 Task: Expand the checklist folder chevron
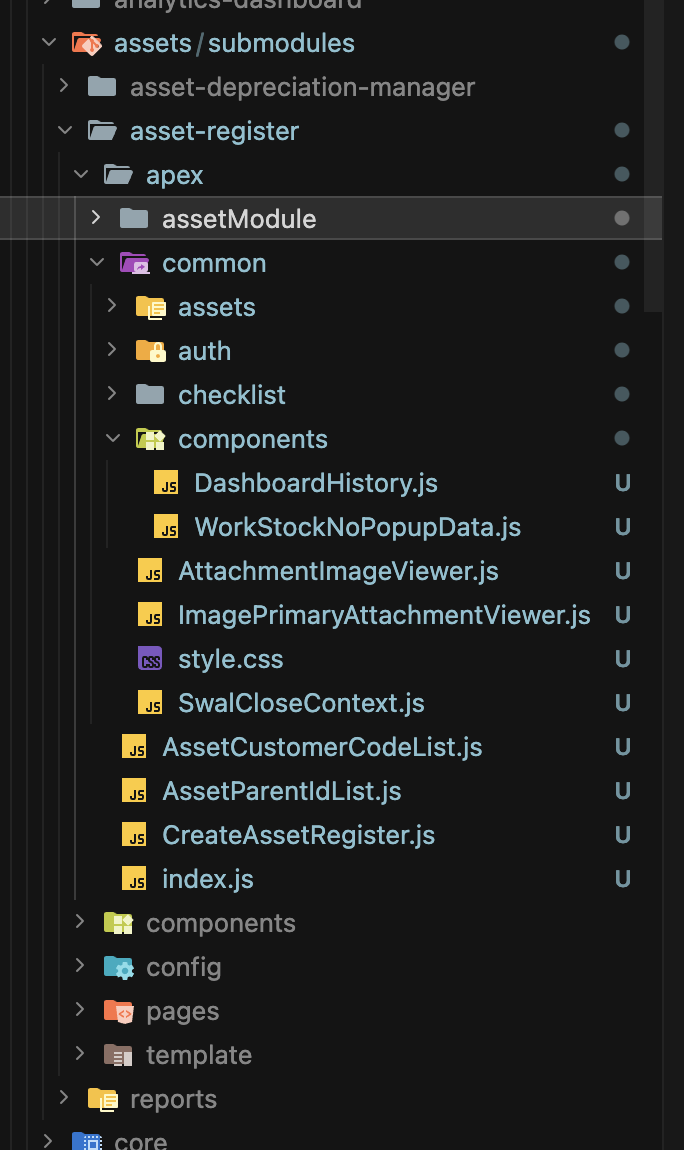[x=112, y=394]
